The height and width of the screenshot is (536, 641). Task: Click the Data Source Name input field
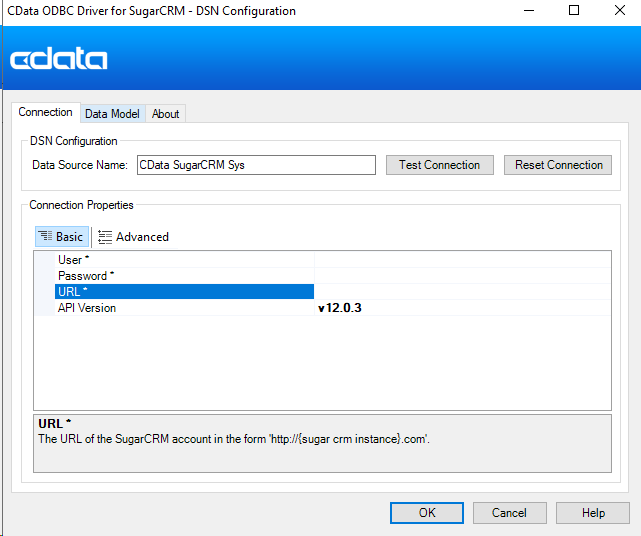click(256, 165)
